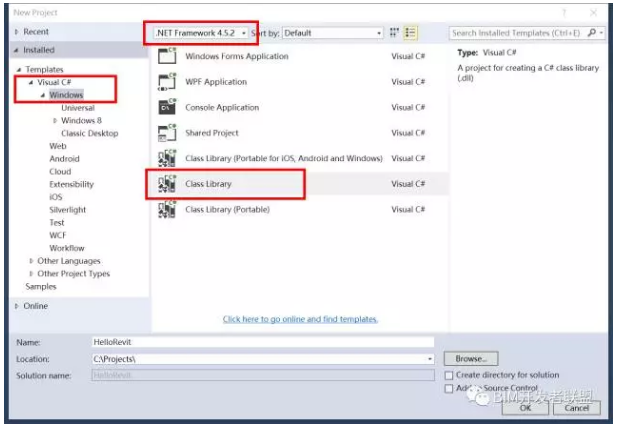Select the Shared Project template name
The height and width of the screenshot is (428, 621).
[x=211, y=133]
